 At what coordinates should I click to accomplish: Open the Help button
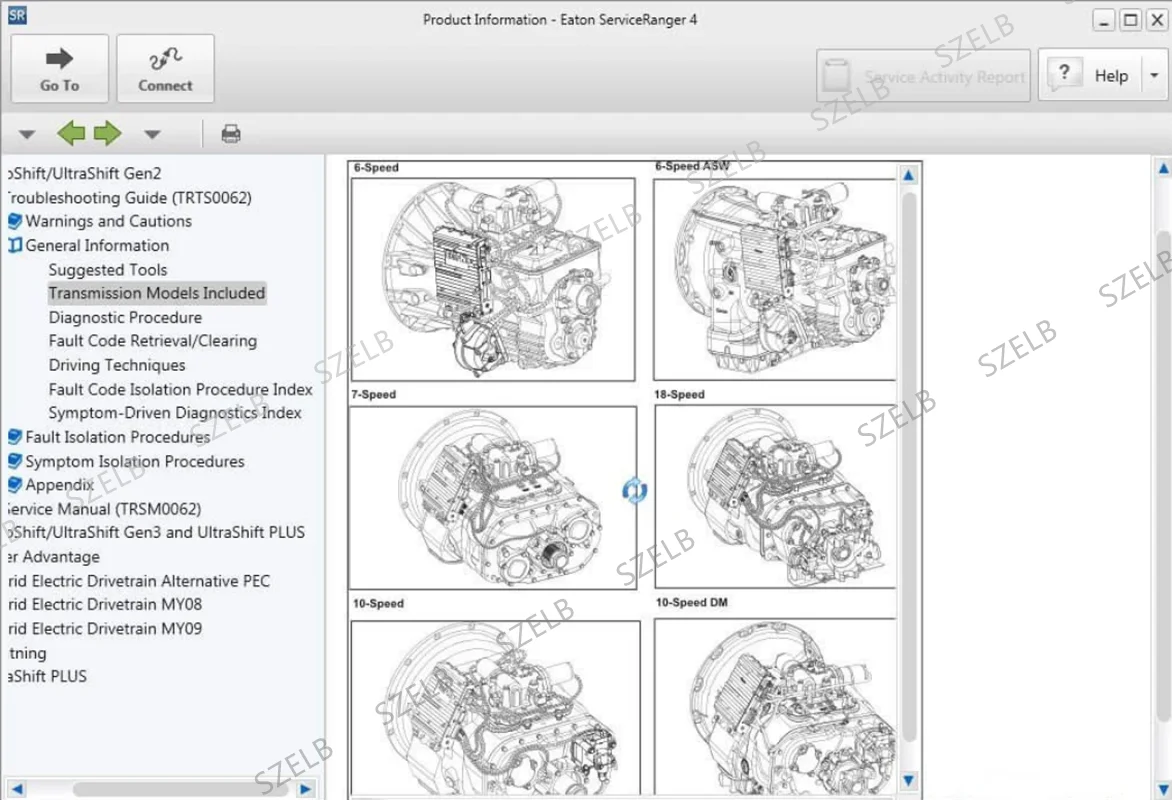coord(1091,76)
